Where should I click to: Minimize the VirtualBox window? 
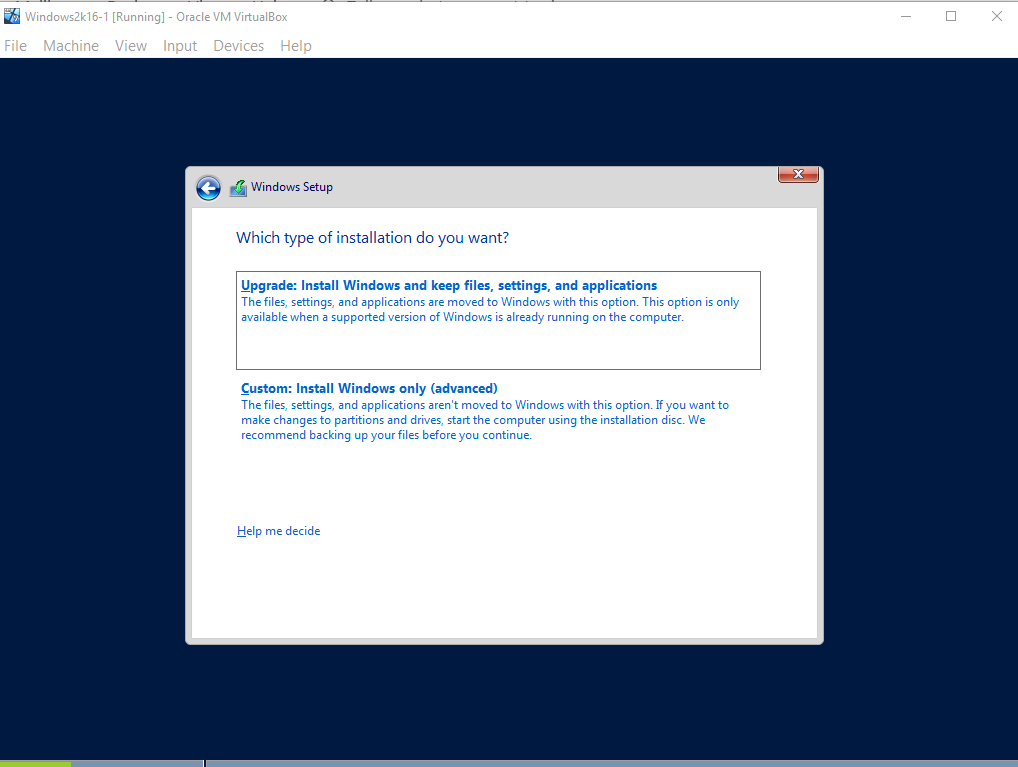coord(906,16)
